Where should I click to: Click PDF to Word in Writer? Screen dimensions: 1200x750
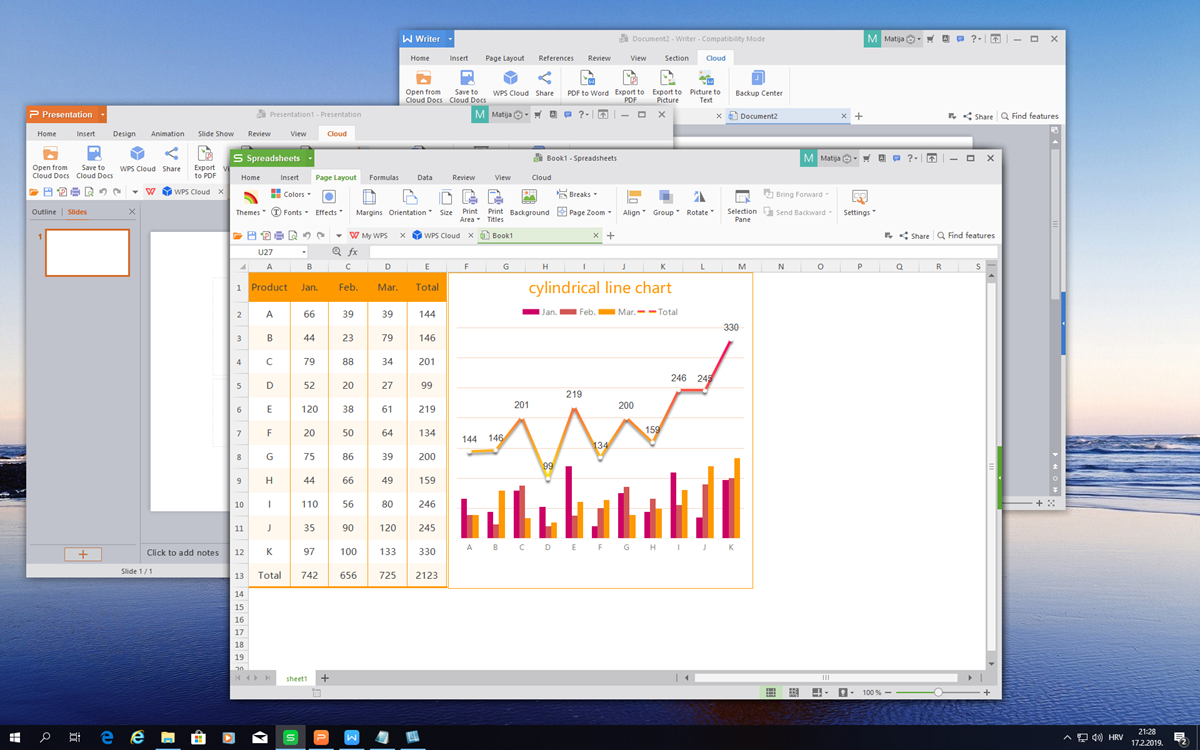pyautogui.click(x=587, y=83)
